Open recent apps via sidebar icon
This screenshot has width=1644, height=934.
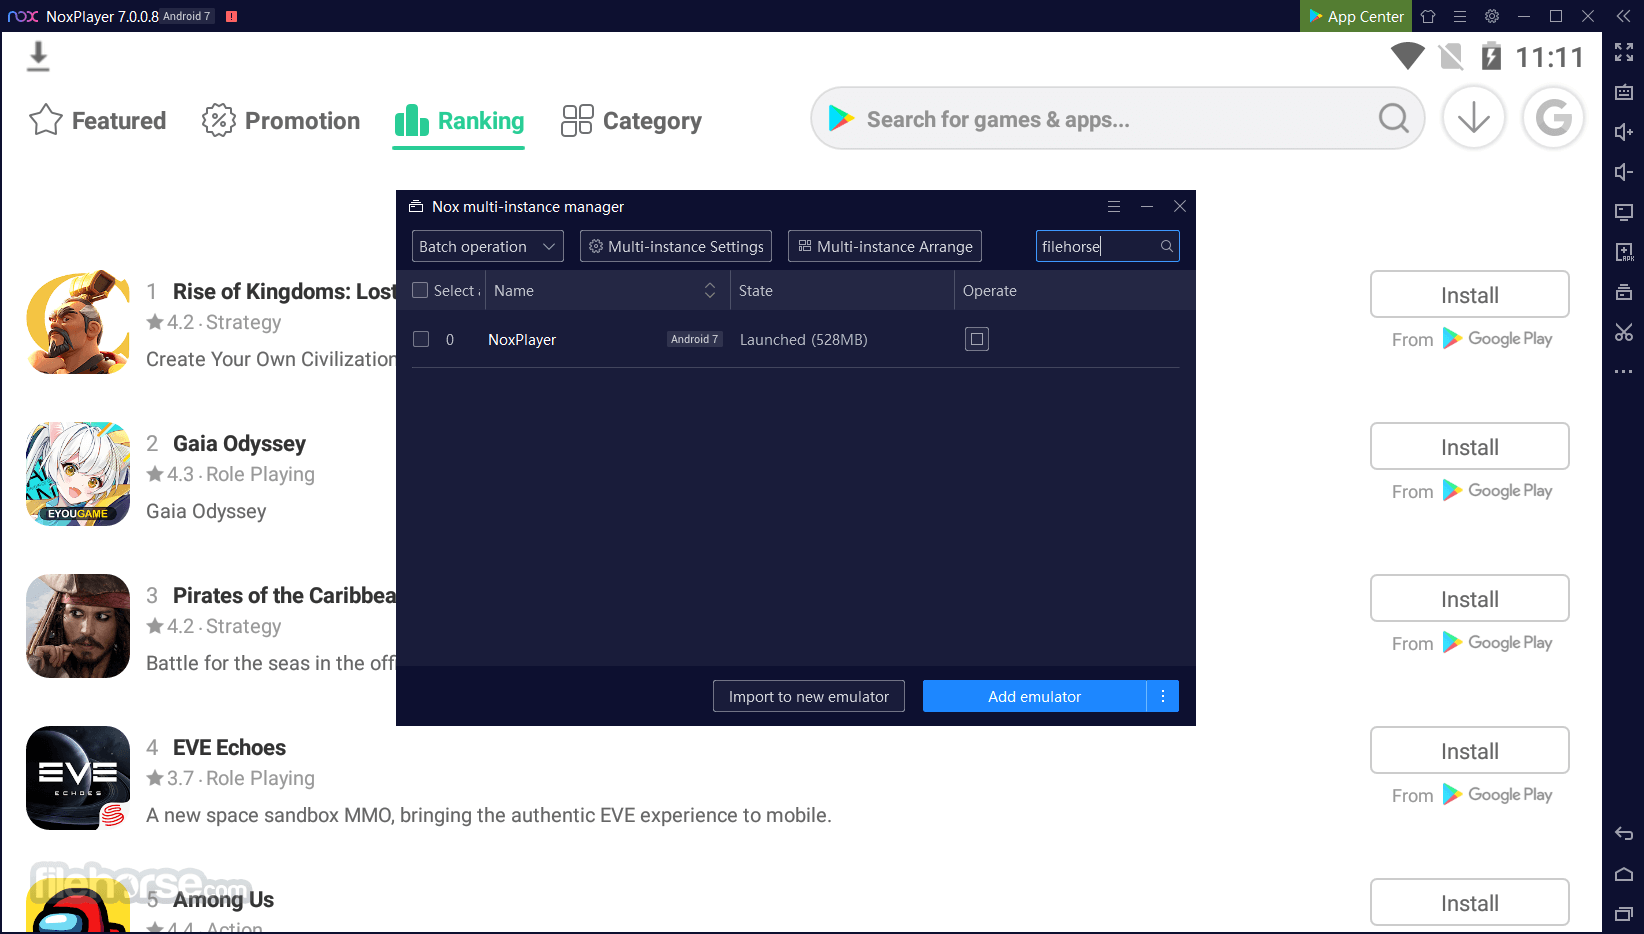[x=1624, y=913]
